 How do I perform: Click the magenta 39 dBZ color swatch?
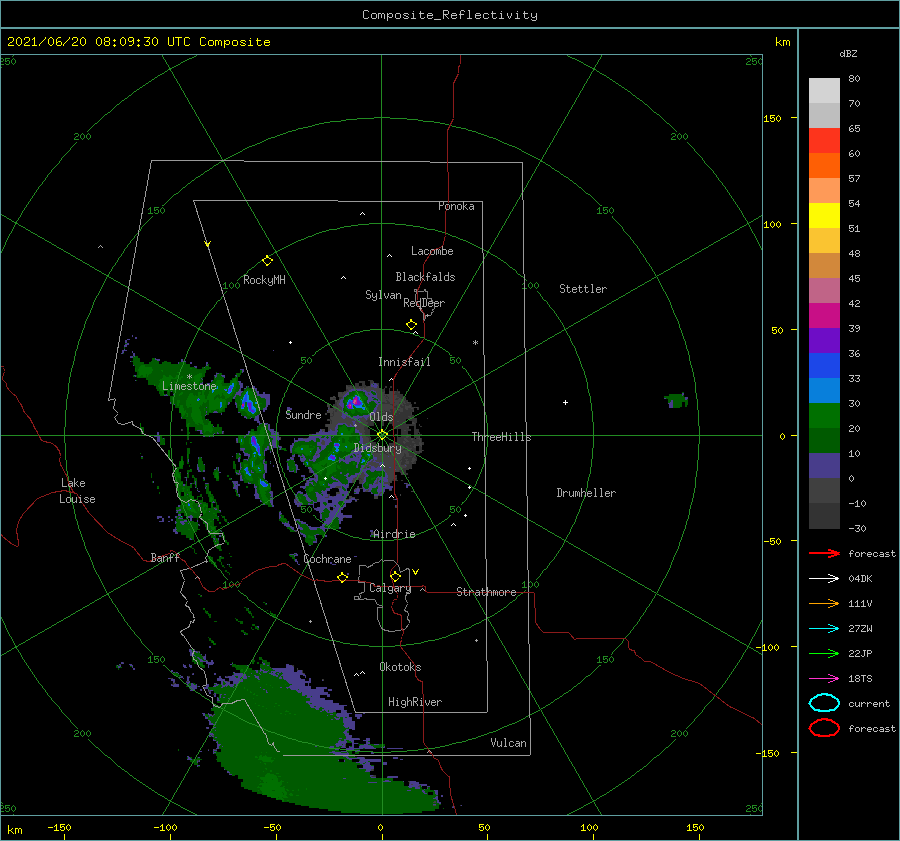tap(824, 316)
